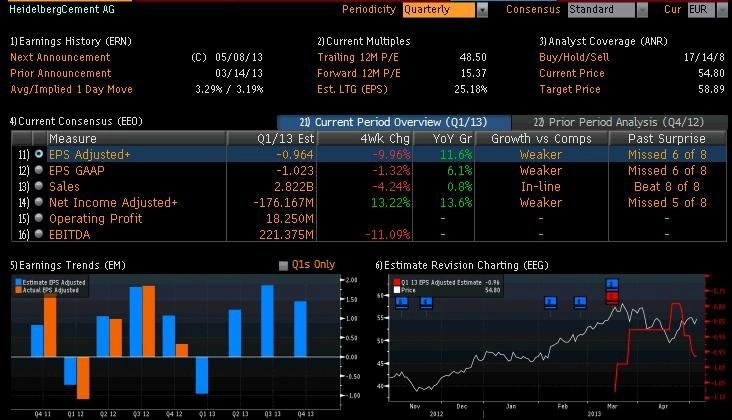Select the EPS Adjusted+ radio button

click(39, 154)
